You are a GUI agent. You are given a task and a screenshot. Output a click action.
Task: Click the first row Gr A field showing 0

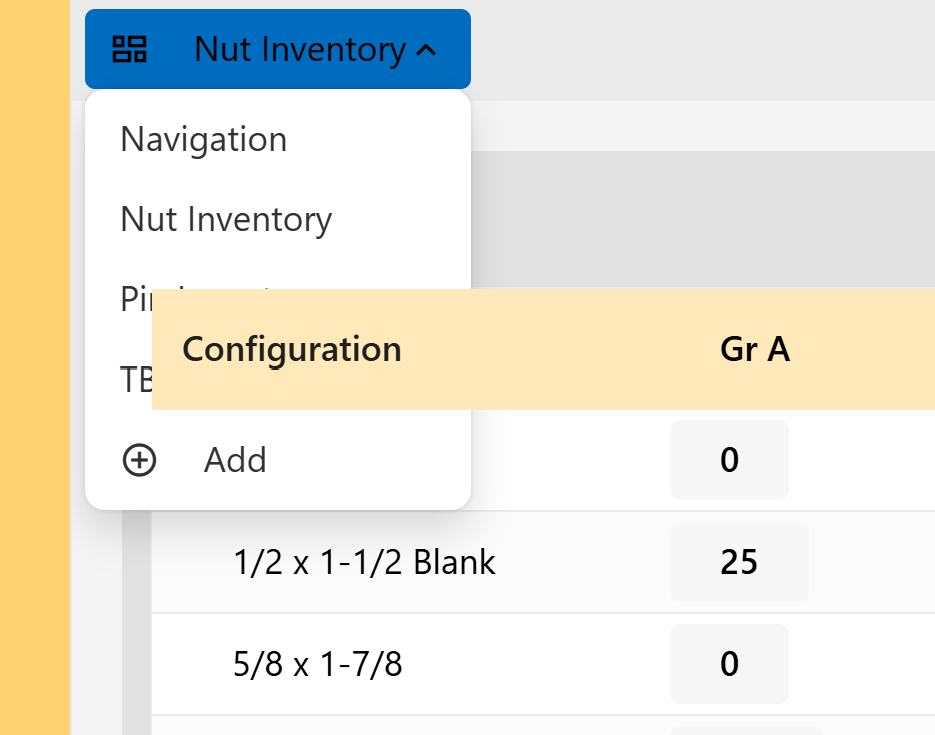(729, 460)
